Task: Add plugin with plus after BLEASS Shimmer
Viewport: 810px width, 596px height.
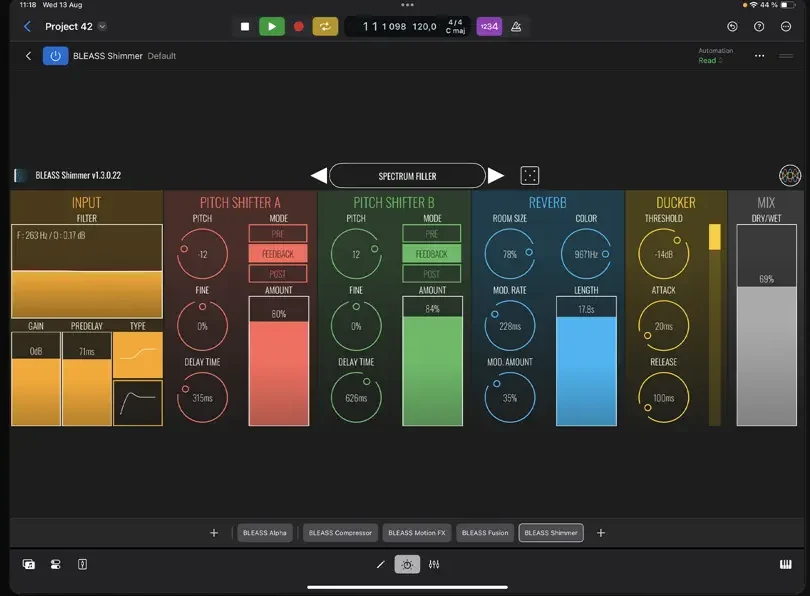Action: (601, 532)
